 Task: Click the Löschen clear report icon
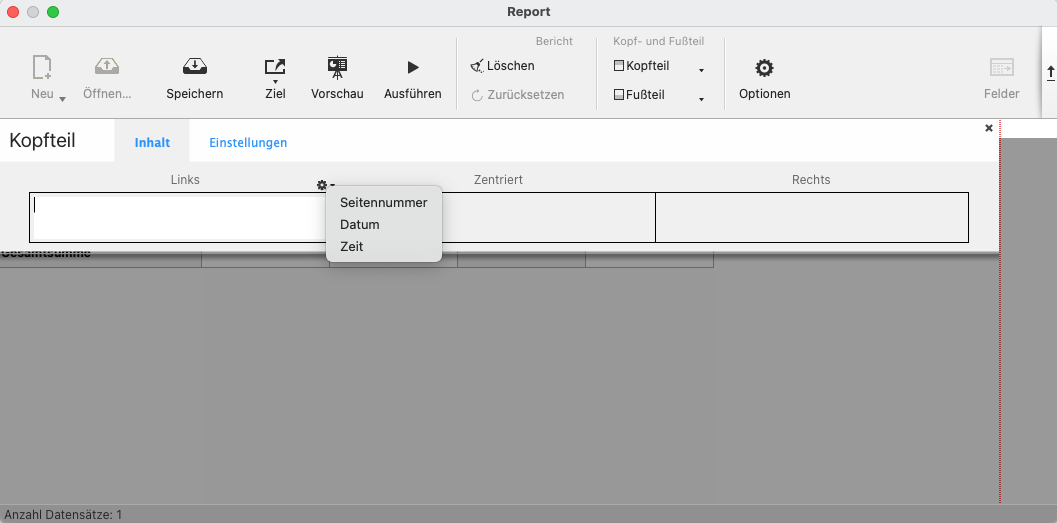pyautogui.click(x=478, y=66)
